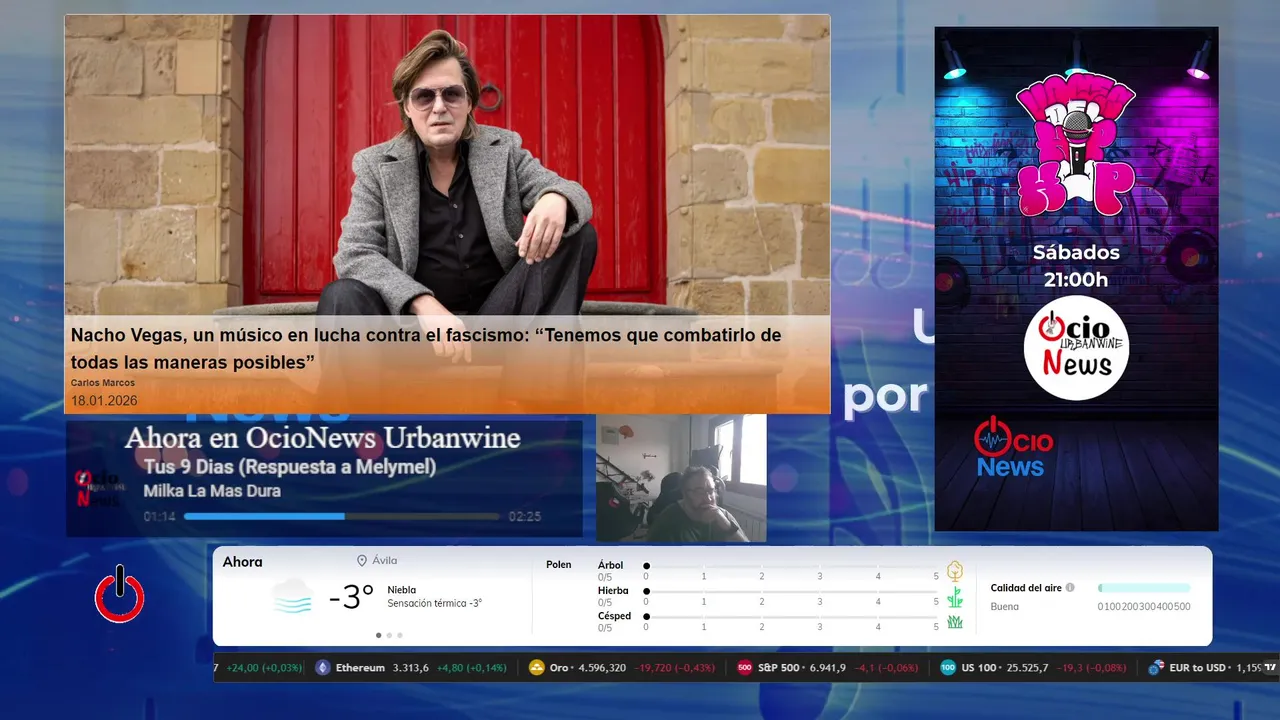Click the Ethereum change +4,80 (+0,14%)
This screenshot has width=1280, height=720.
pos(472,668)
